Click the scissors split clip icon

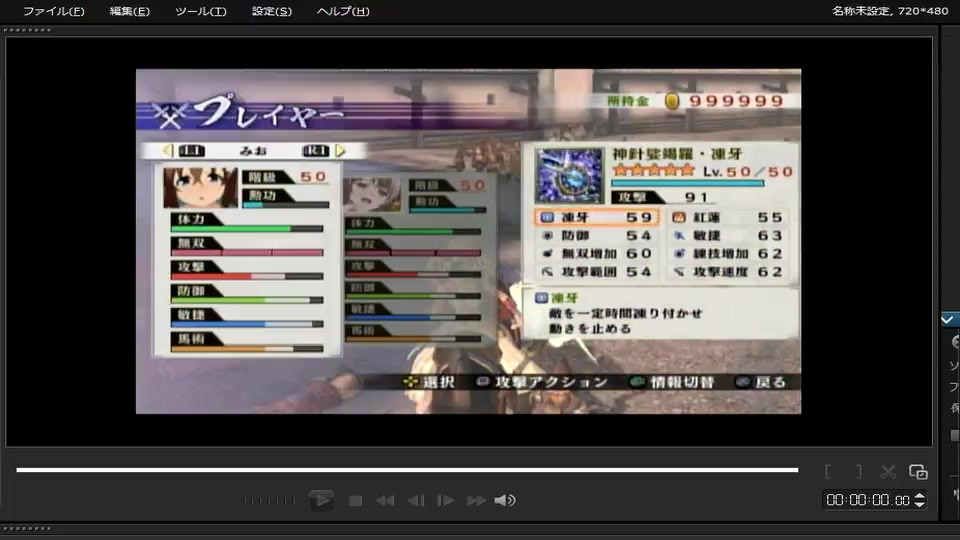pos(888,471)
